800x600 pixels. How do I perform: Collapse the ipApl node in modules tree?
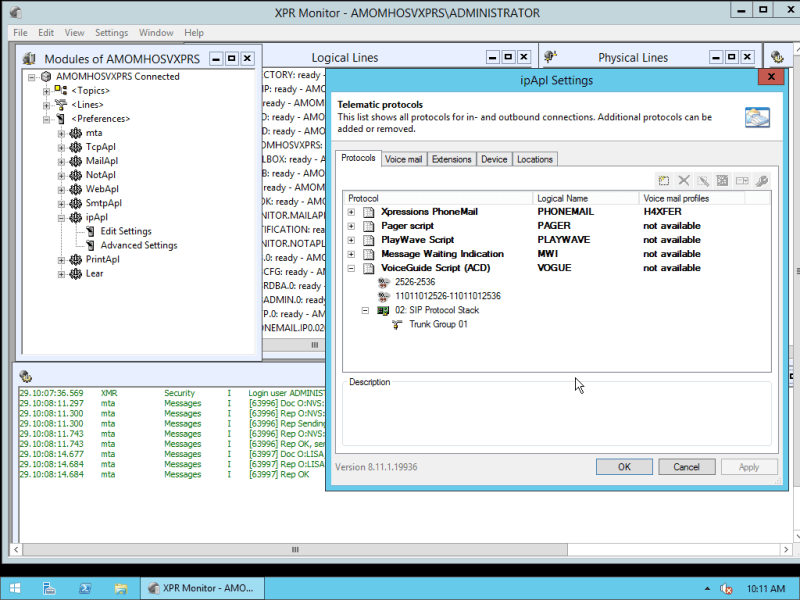point(61,217)
